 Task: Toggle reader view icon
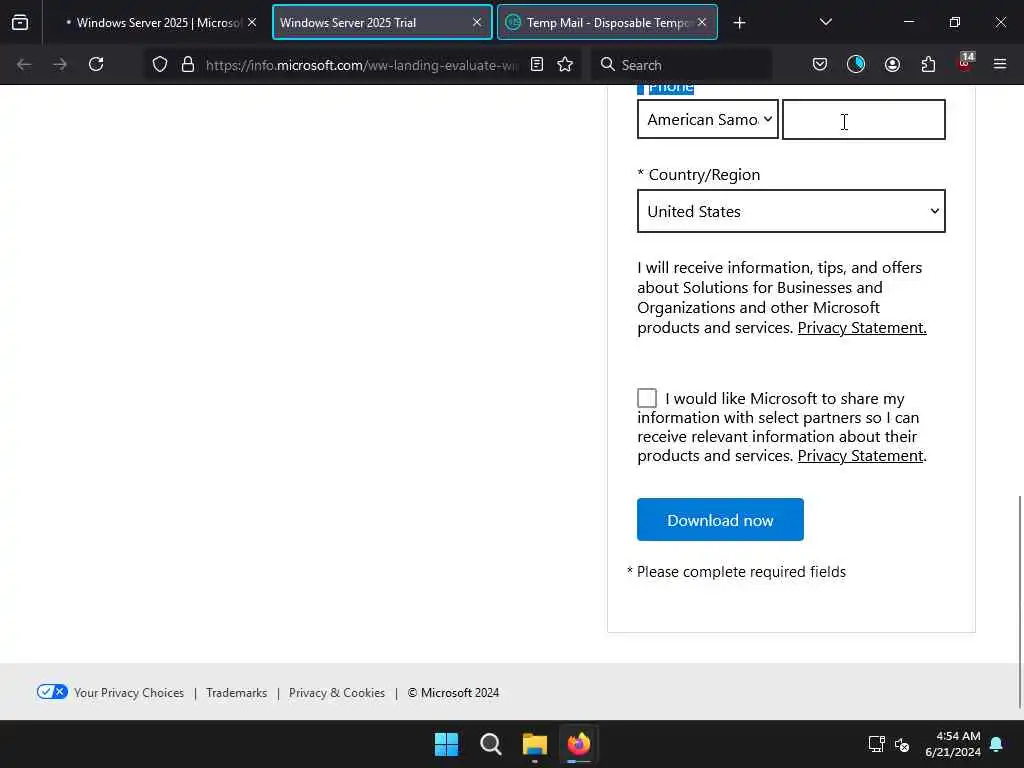[537, 64]
